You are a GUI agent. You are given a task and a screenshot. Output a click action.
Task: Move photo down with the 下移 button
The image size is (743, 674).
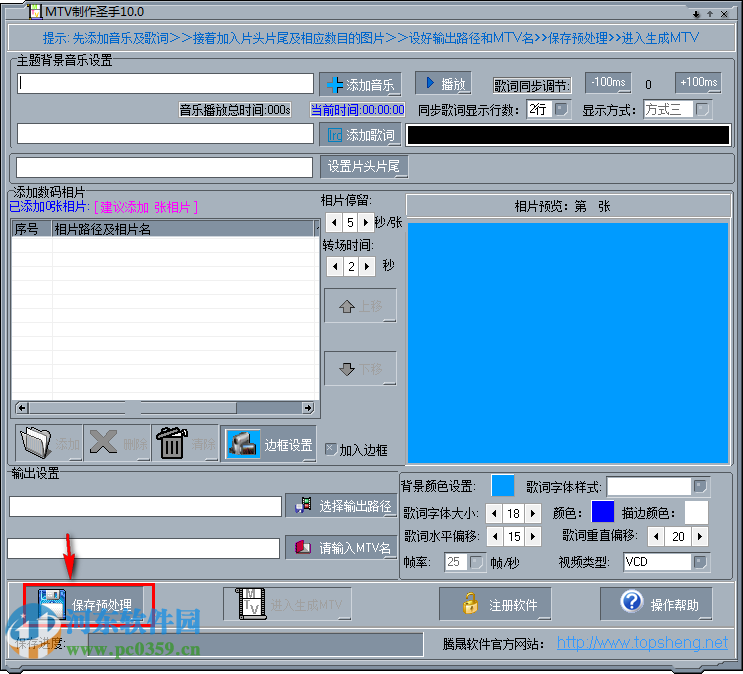click(360, 369)
